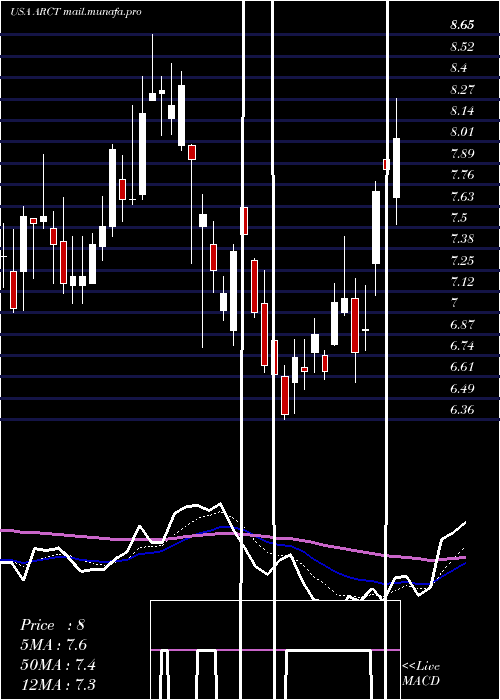500x700 pixels.
Task: Click the 6.49 price axis label
Action: 462,389
